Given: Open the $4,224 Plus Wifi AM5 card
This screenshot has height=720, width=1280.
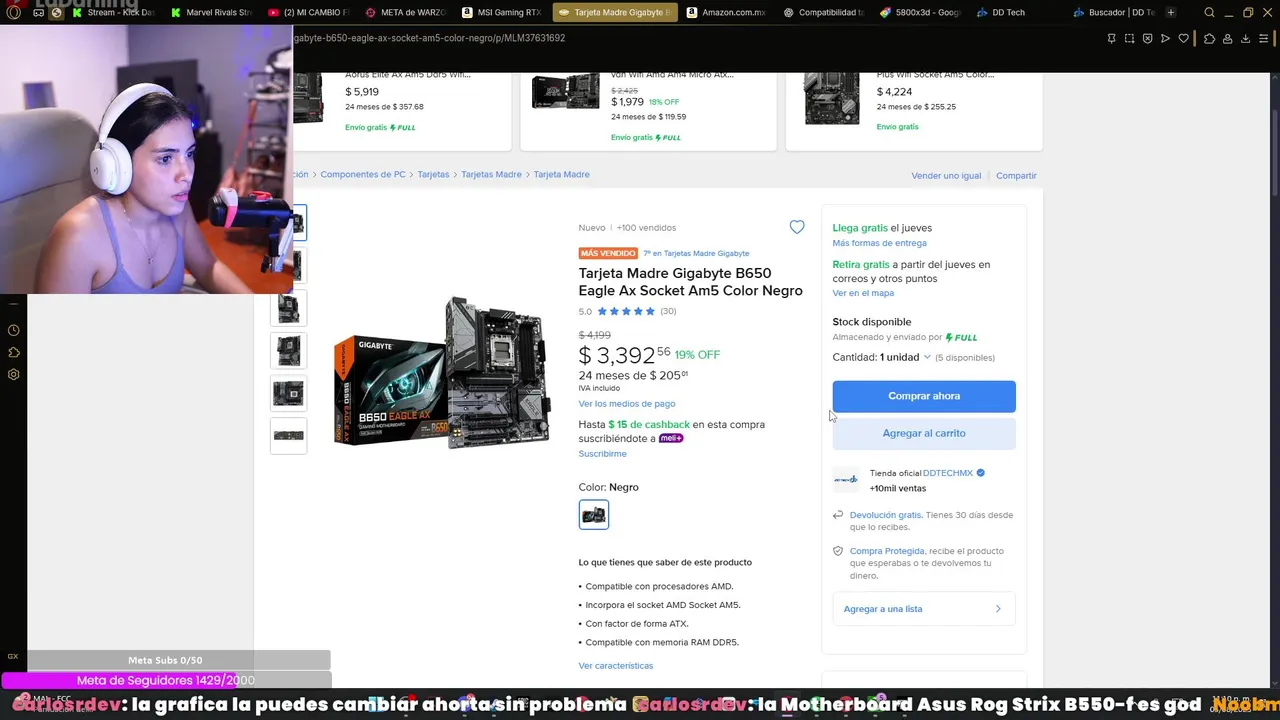Looking at the screenshot, I should 914,110.
